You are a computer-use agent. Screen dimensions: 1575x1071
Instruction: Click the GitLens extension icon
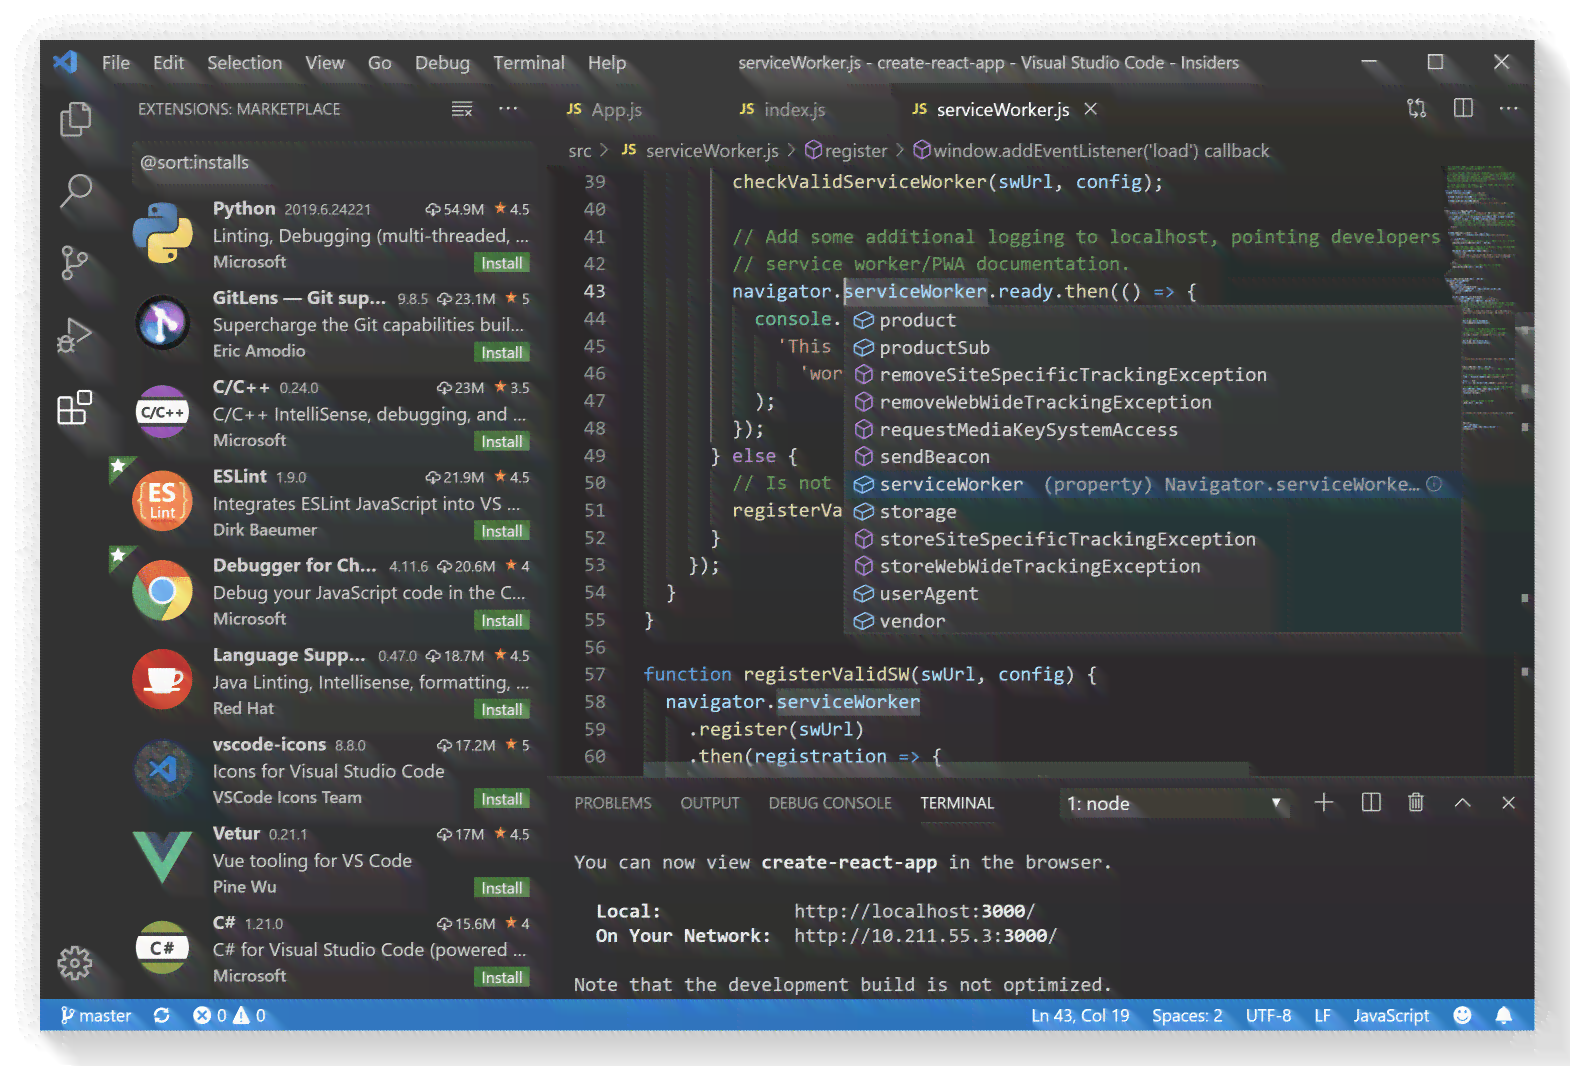162,323
